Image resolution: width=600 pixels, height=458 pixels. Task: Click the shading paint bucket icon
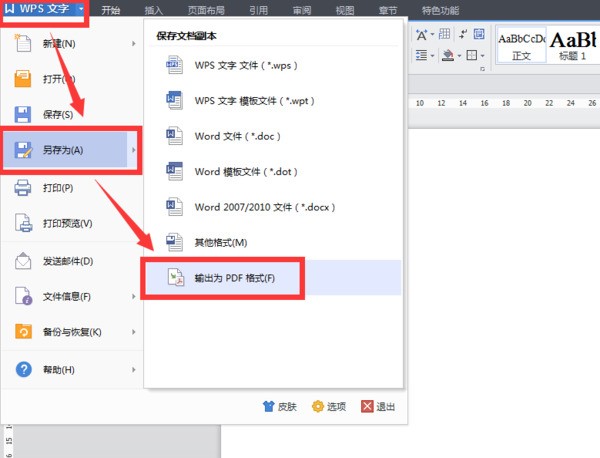click(448, 55)
